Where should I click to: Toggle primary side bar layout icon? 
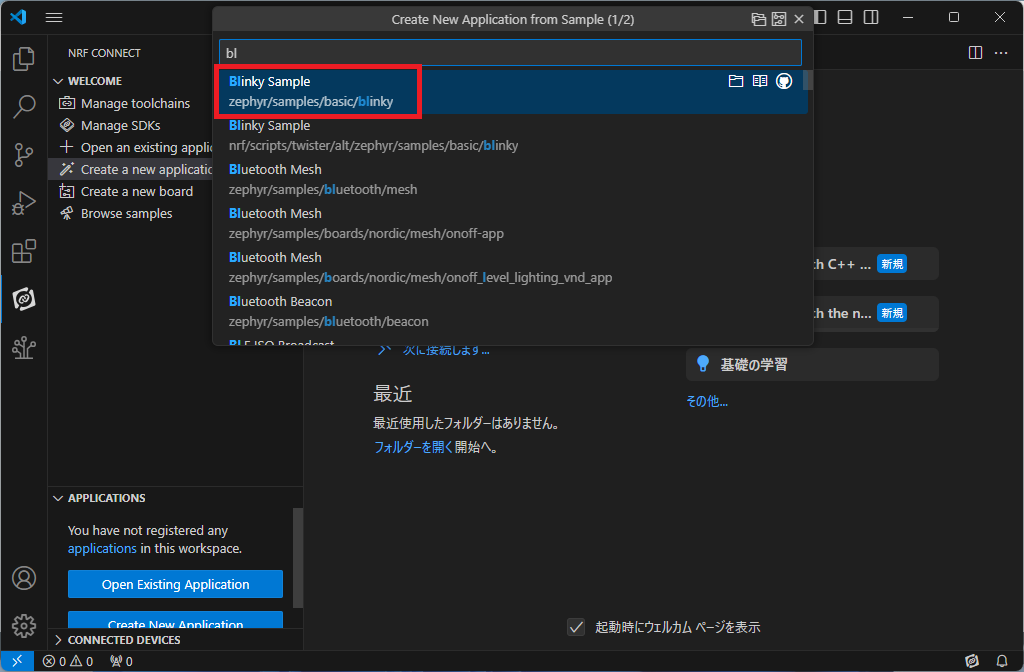(x=821, y=18)
